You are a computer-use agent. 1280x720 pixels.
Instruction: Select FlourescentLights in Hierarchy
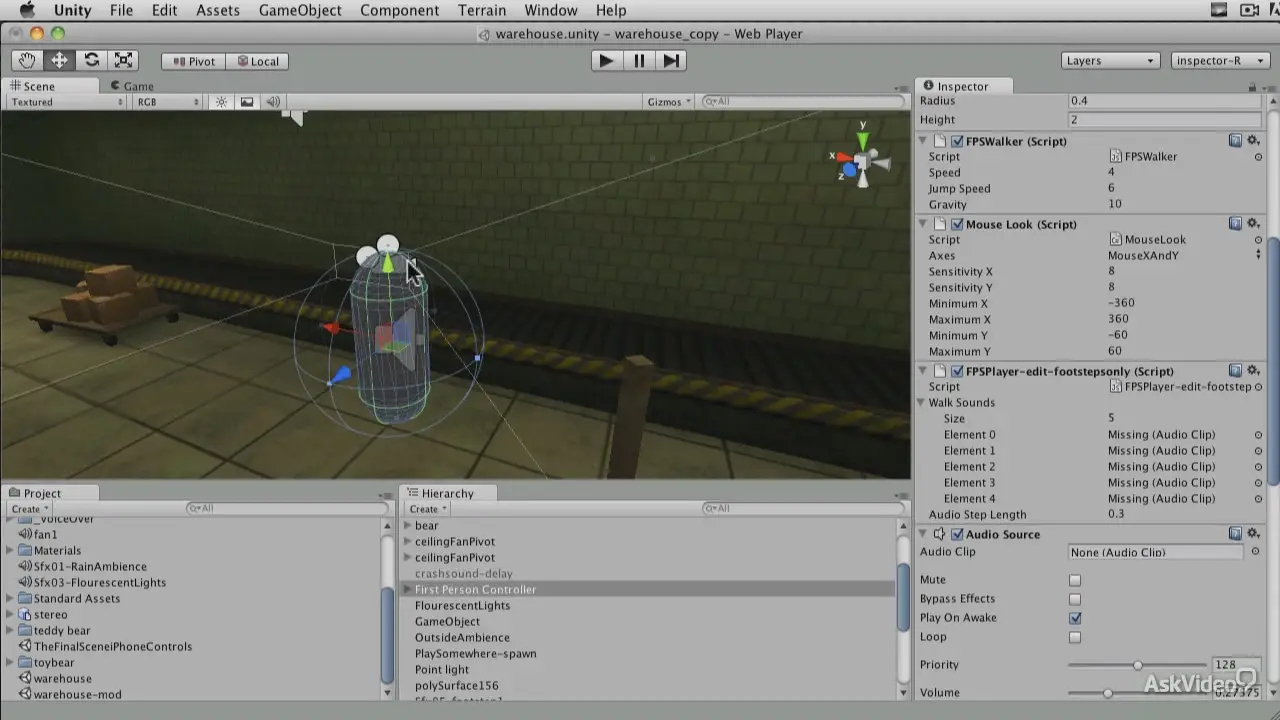(x=462, y=606)
